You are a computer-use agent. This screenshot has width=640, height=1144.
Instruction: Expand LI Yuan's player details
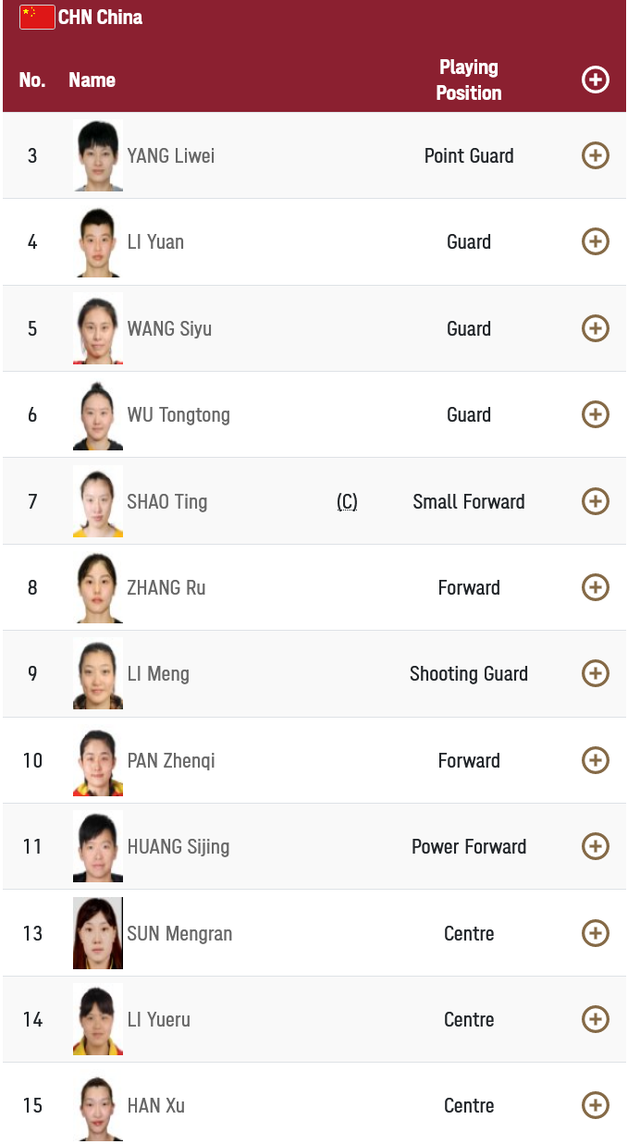point(595,241)
